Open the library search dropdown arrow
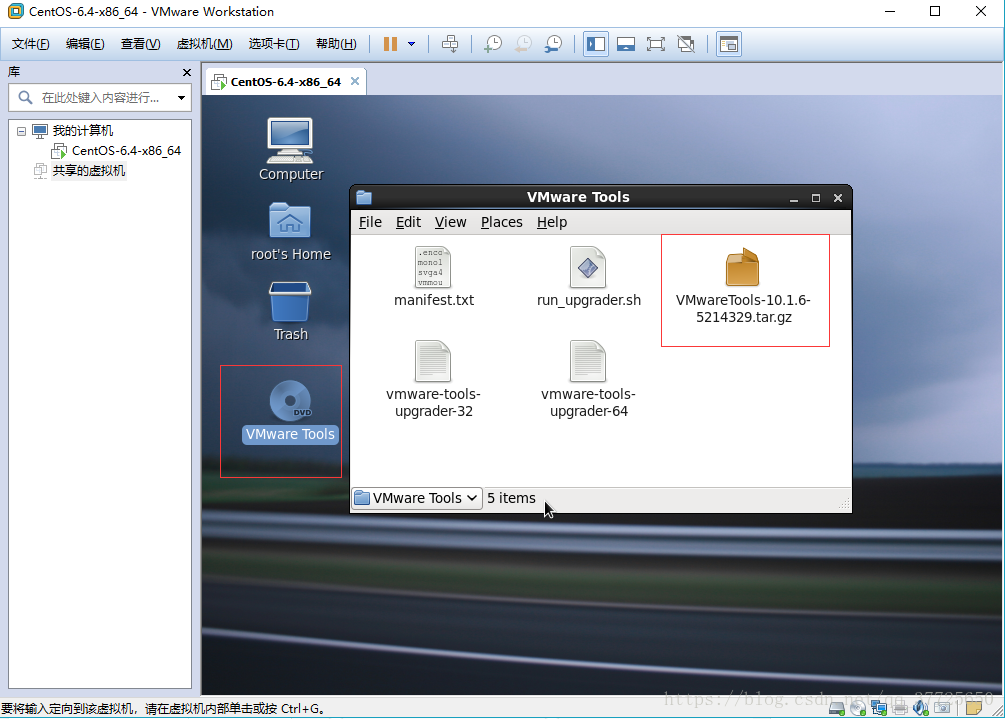Image resolution: width=1005 pixels, height=719 pixels. pyautogui.click(x=181, y=98)
